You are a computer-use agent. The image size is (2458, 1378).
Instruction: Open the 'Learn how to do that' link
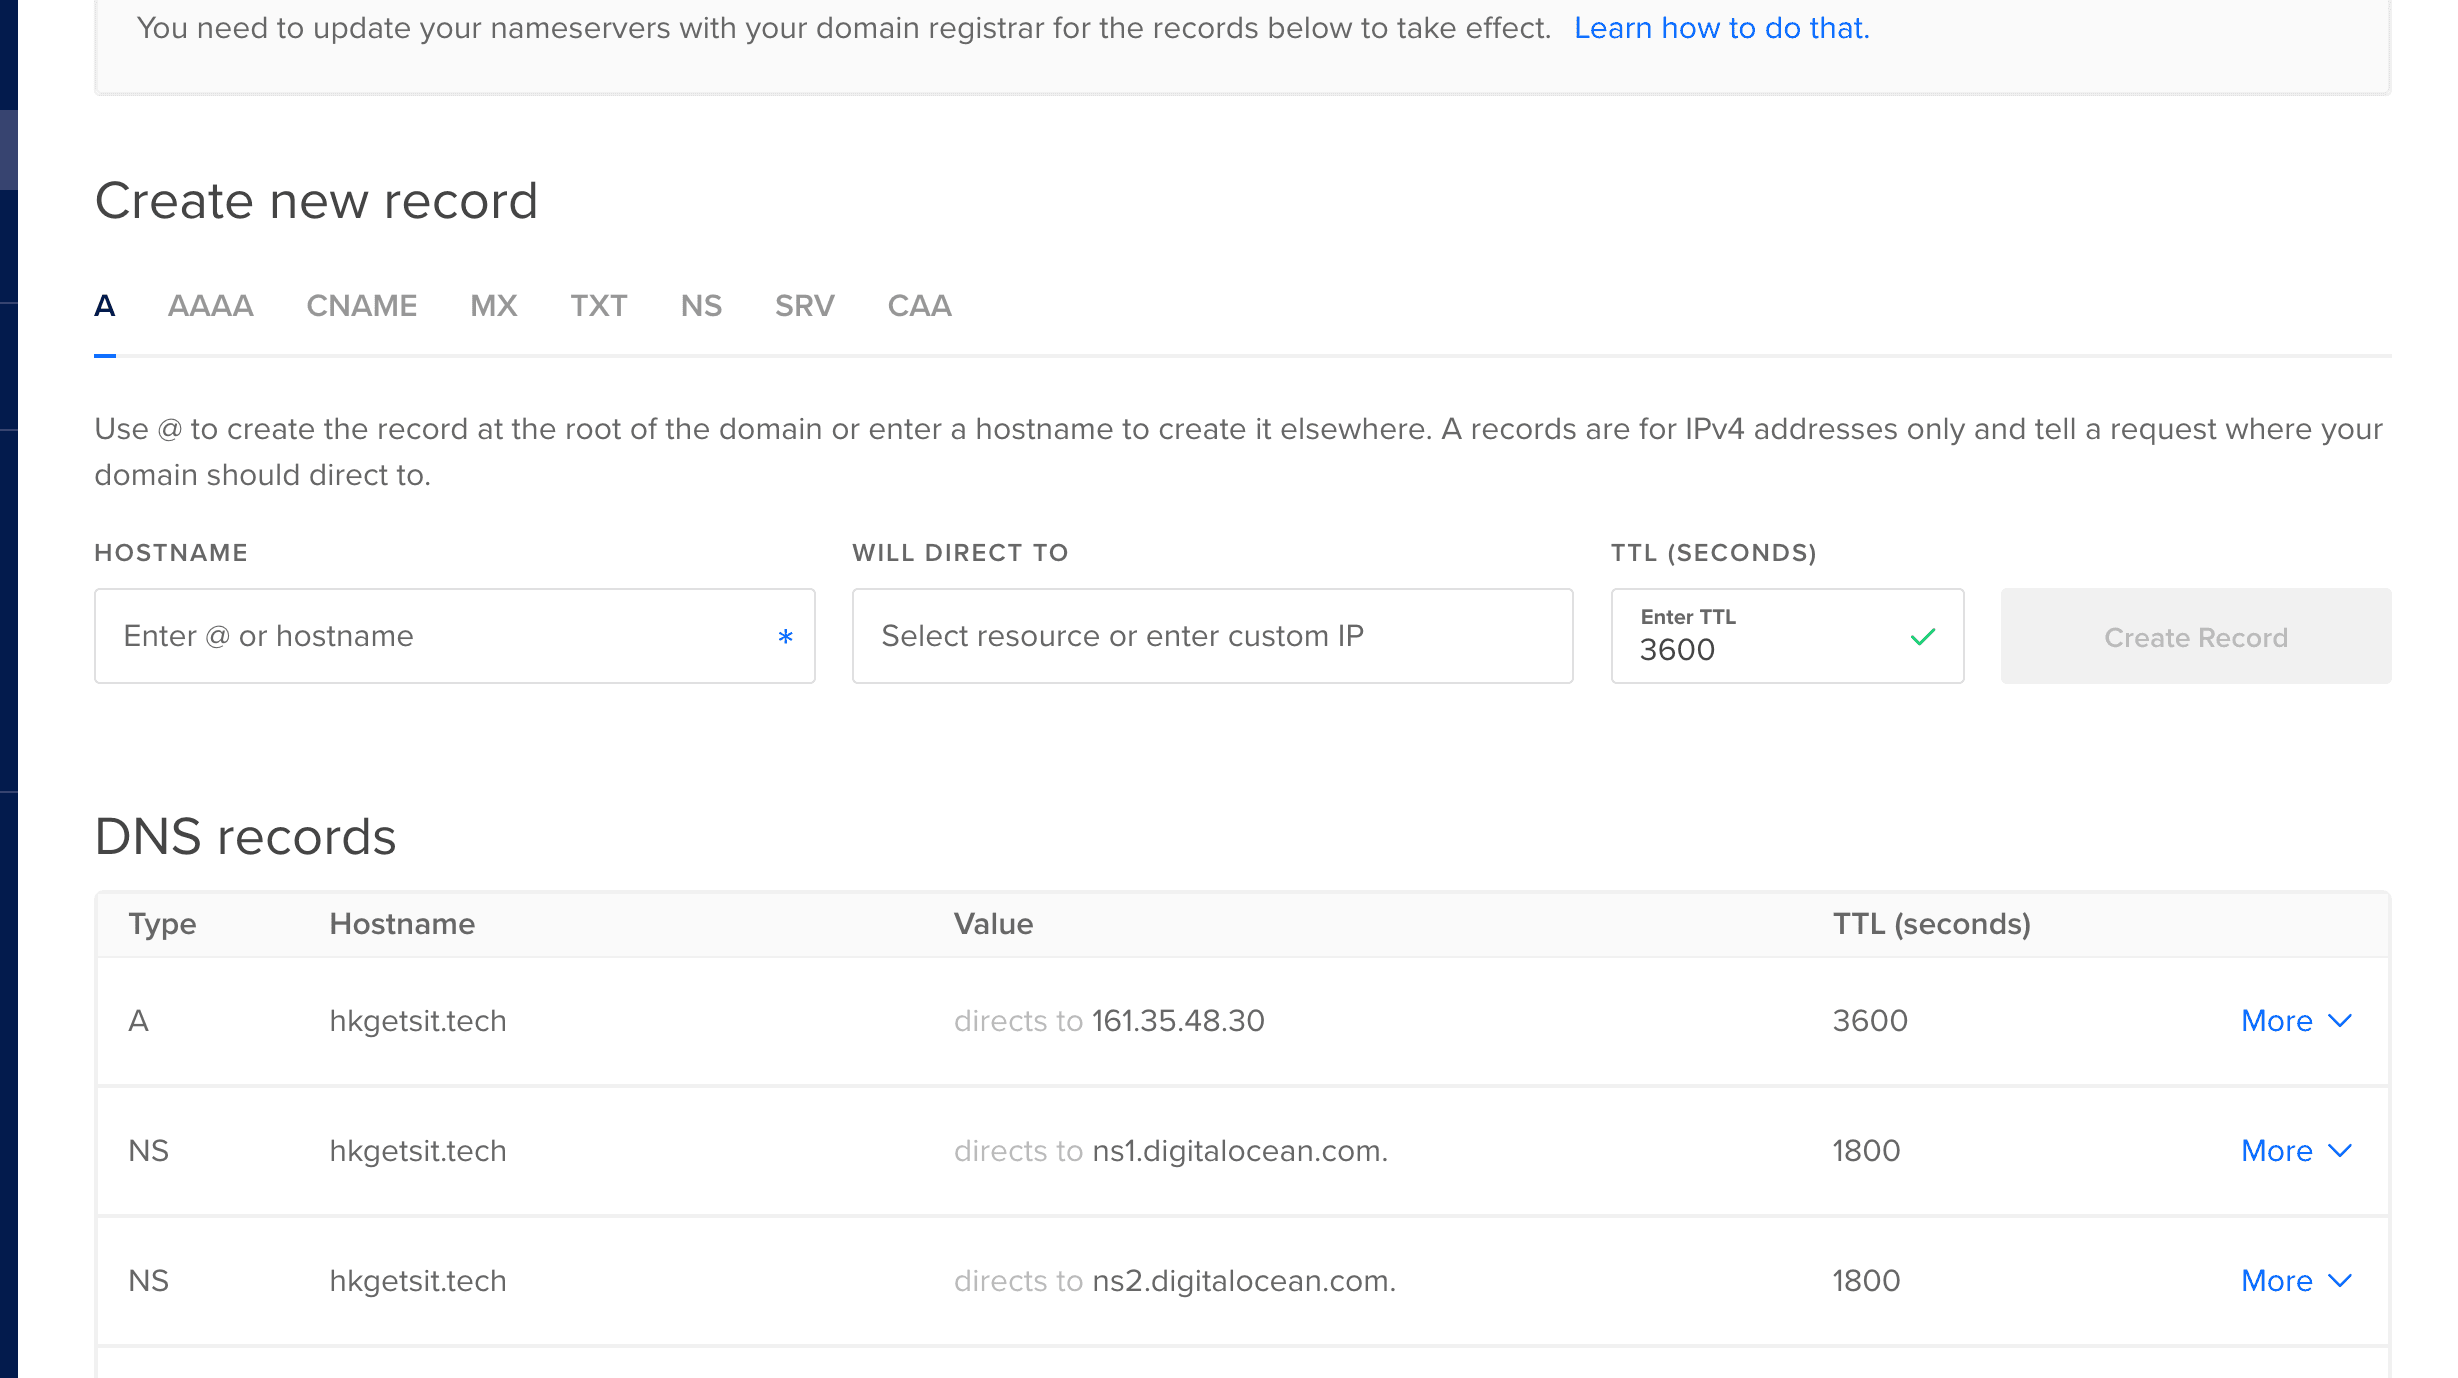pyautogui.click(x=1721, y=28)
